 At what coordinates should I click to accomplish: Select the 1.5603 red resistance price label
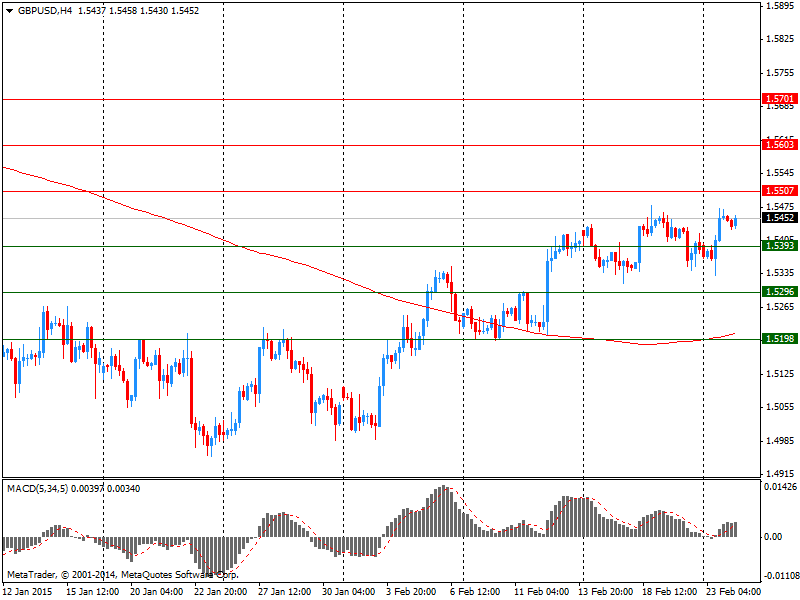pos(780,145)
